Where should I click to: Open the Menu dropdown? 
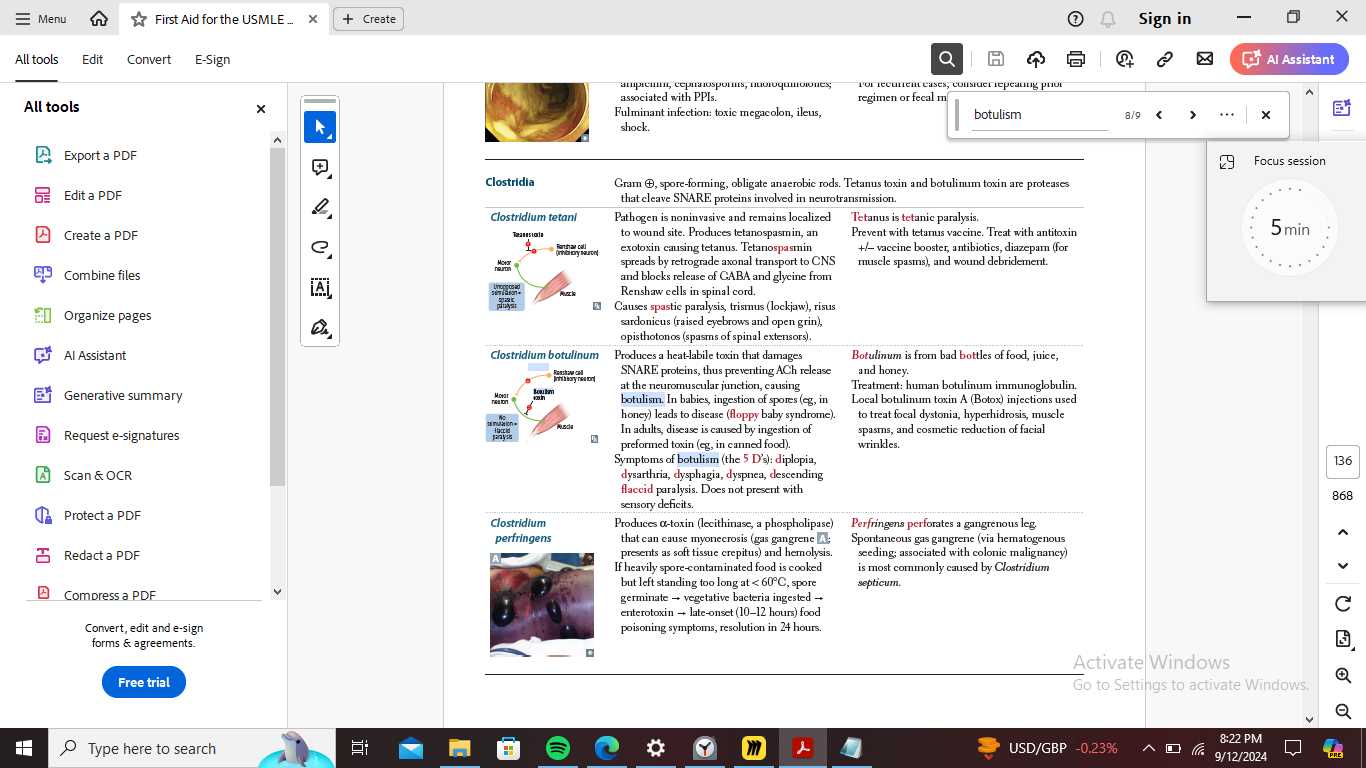tap(40, 19)
